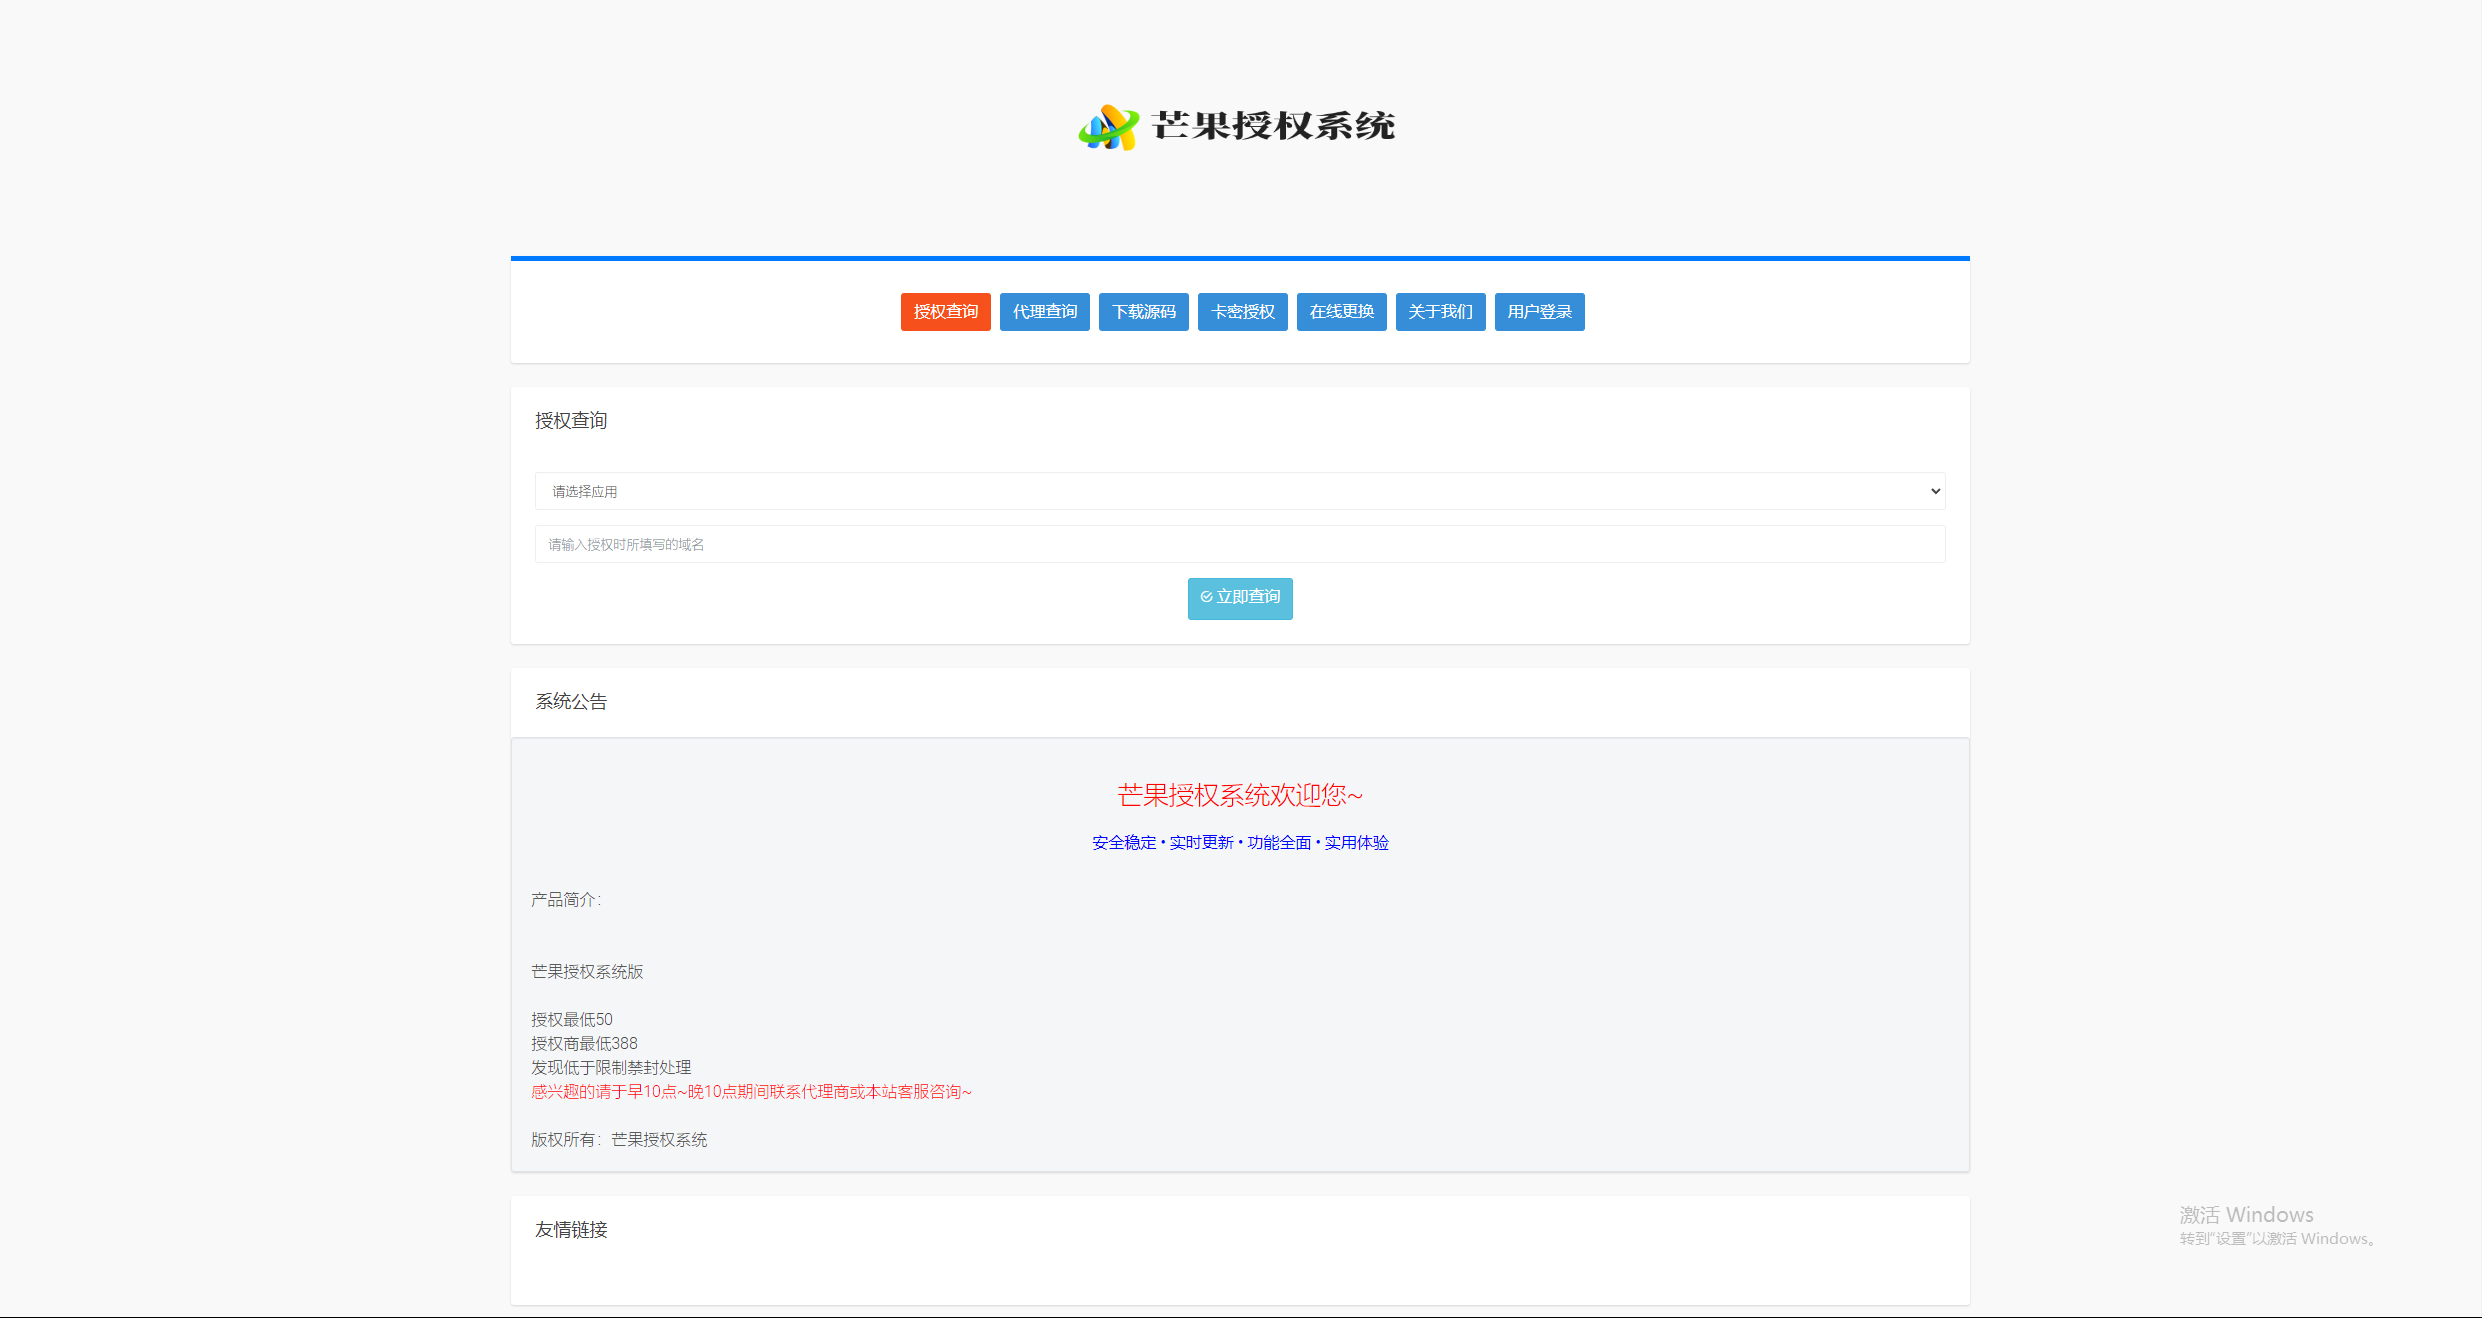Viewport: 2482px width, 1318px height.
Task: Click the 卡密授权 navigation button
Action: pyautogui.click(x=1243, y=310)
